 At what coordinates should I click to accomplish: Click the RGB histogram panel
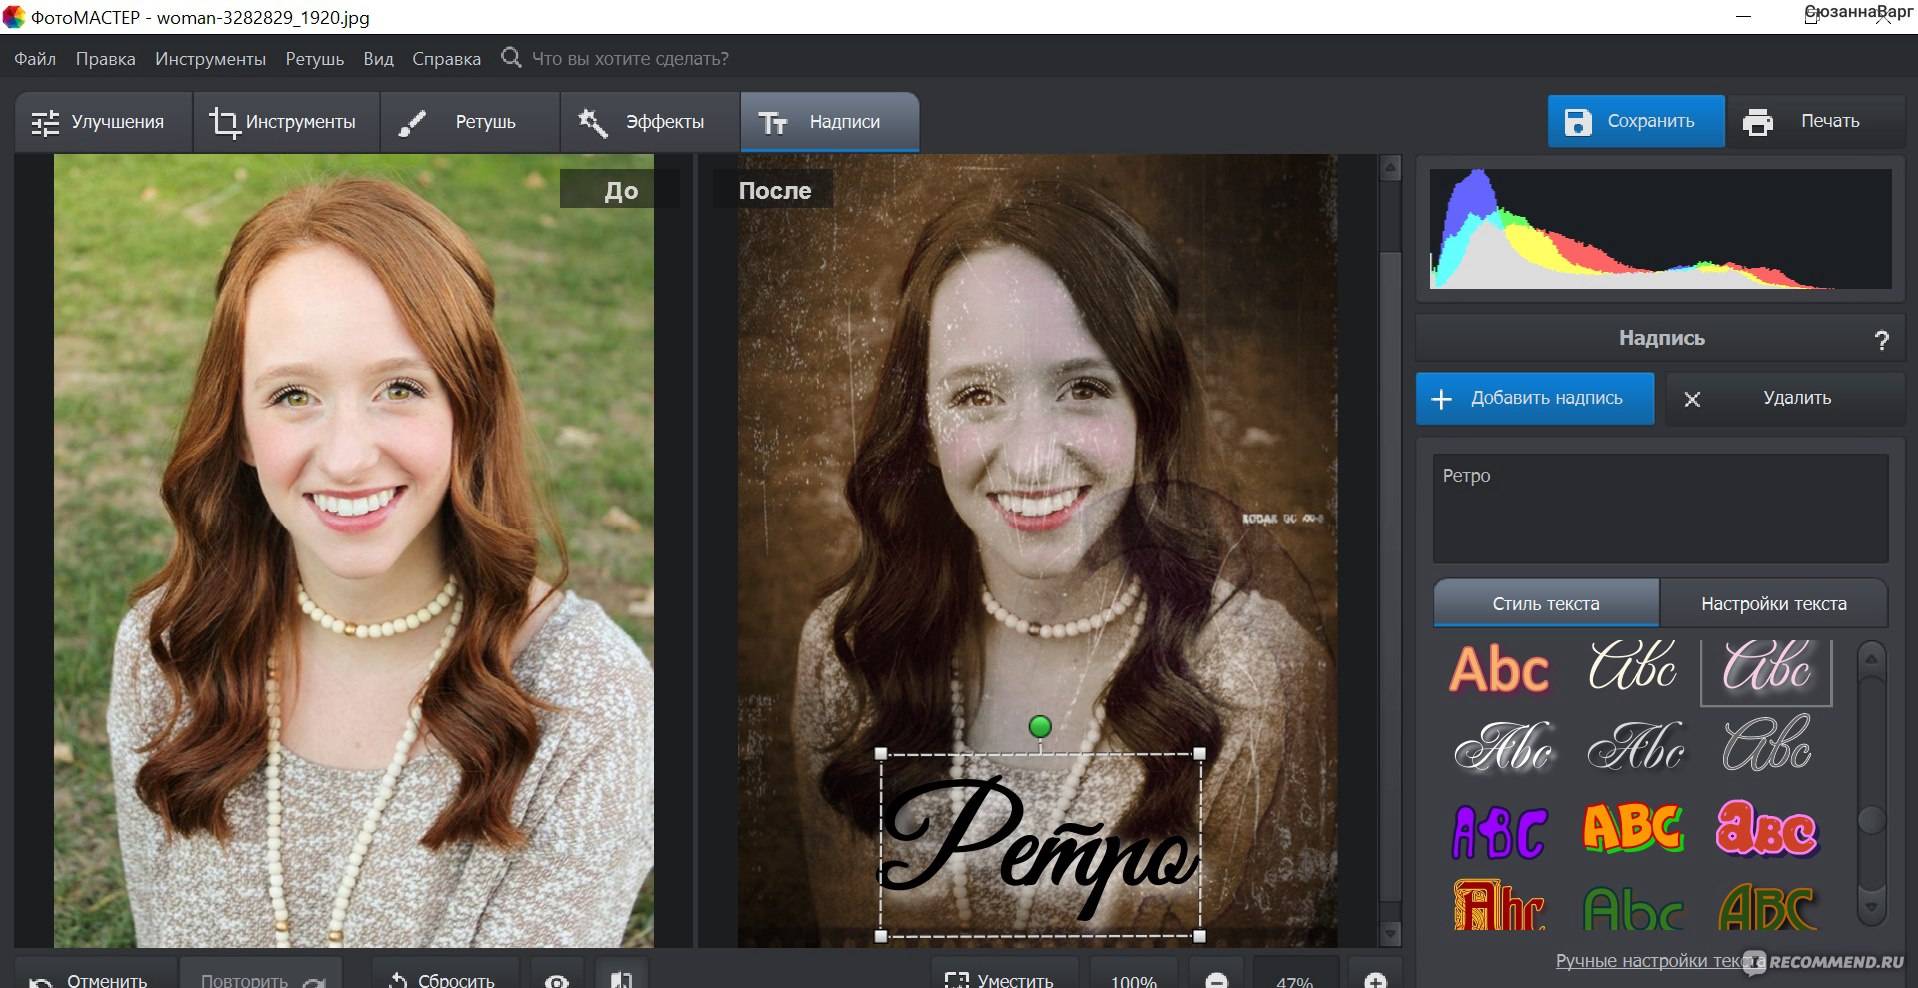click(1660, 229)
